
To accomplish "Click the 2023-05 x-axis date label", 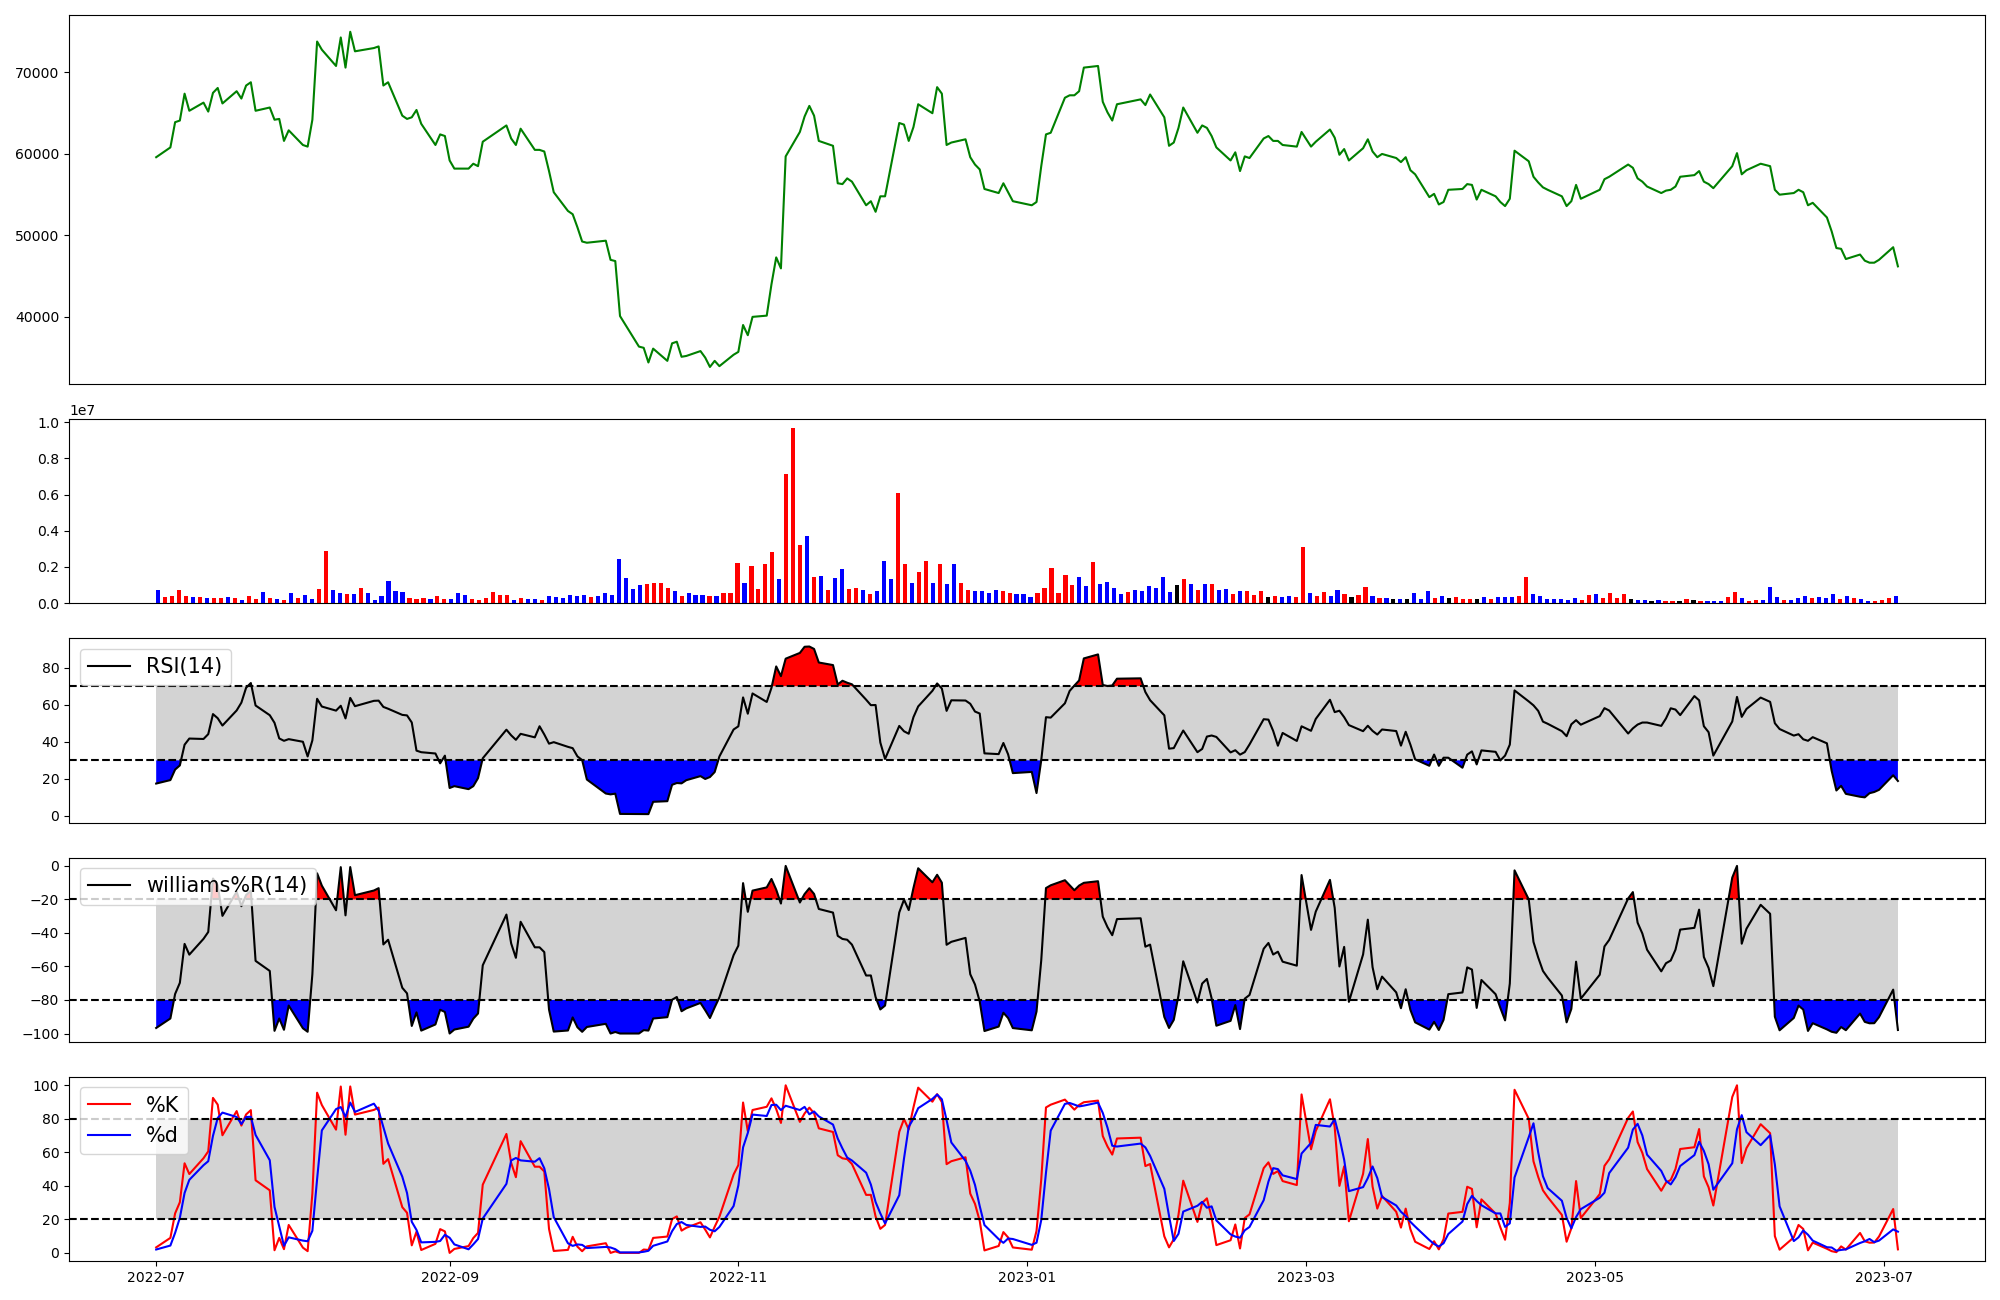I will [1594, 1277].
